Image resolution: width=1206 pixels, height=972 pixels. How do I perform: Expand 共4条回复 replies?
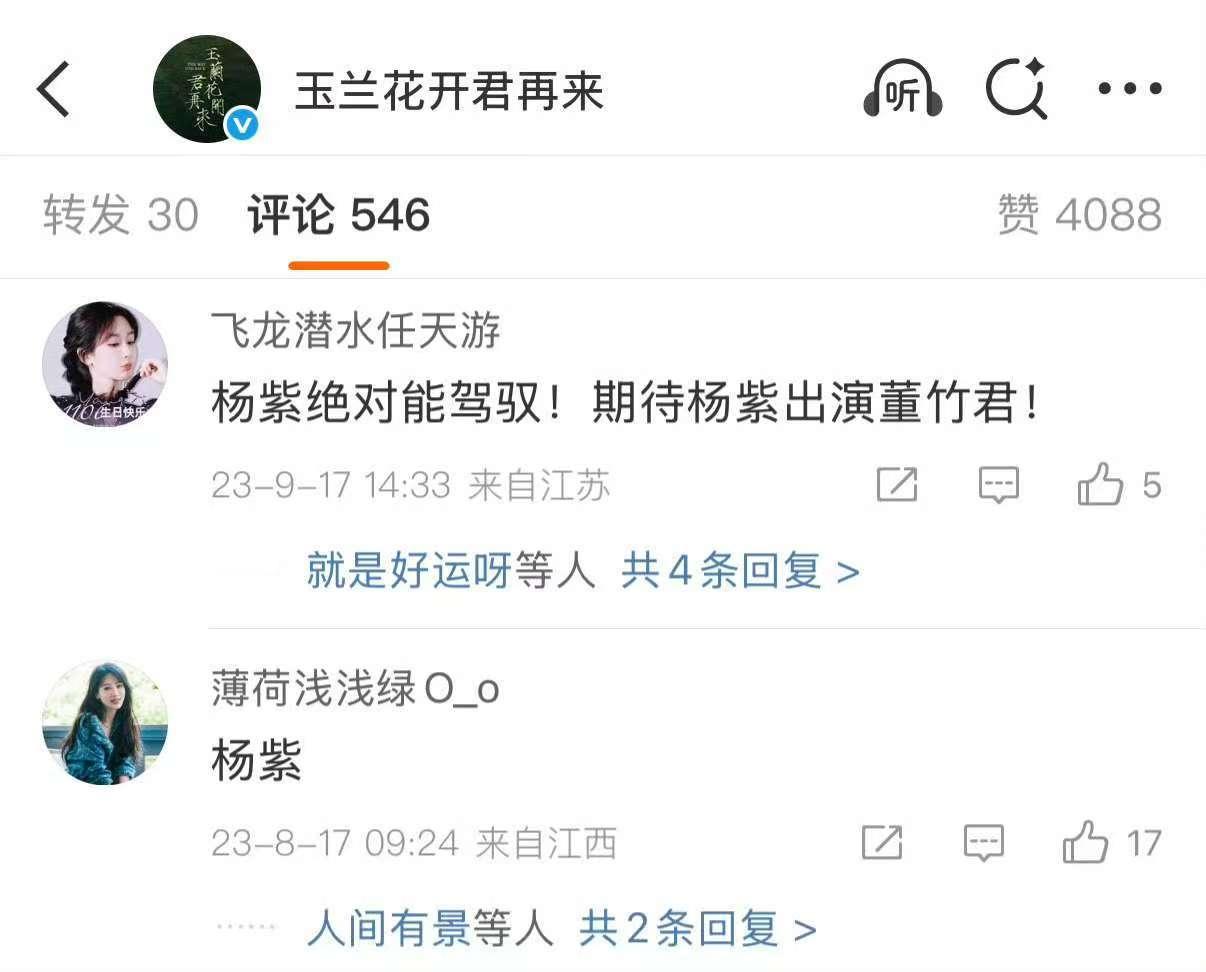click(x=740, y=572)
